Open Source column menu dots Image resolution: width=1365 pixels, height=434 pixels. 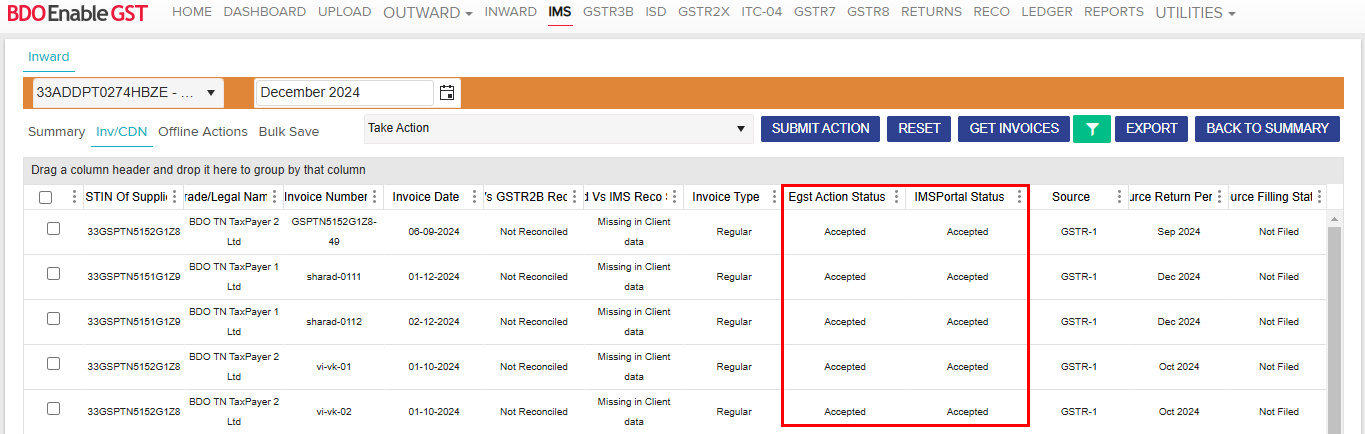point(1119,197)
